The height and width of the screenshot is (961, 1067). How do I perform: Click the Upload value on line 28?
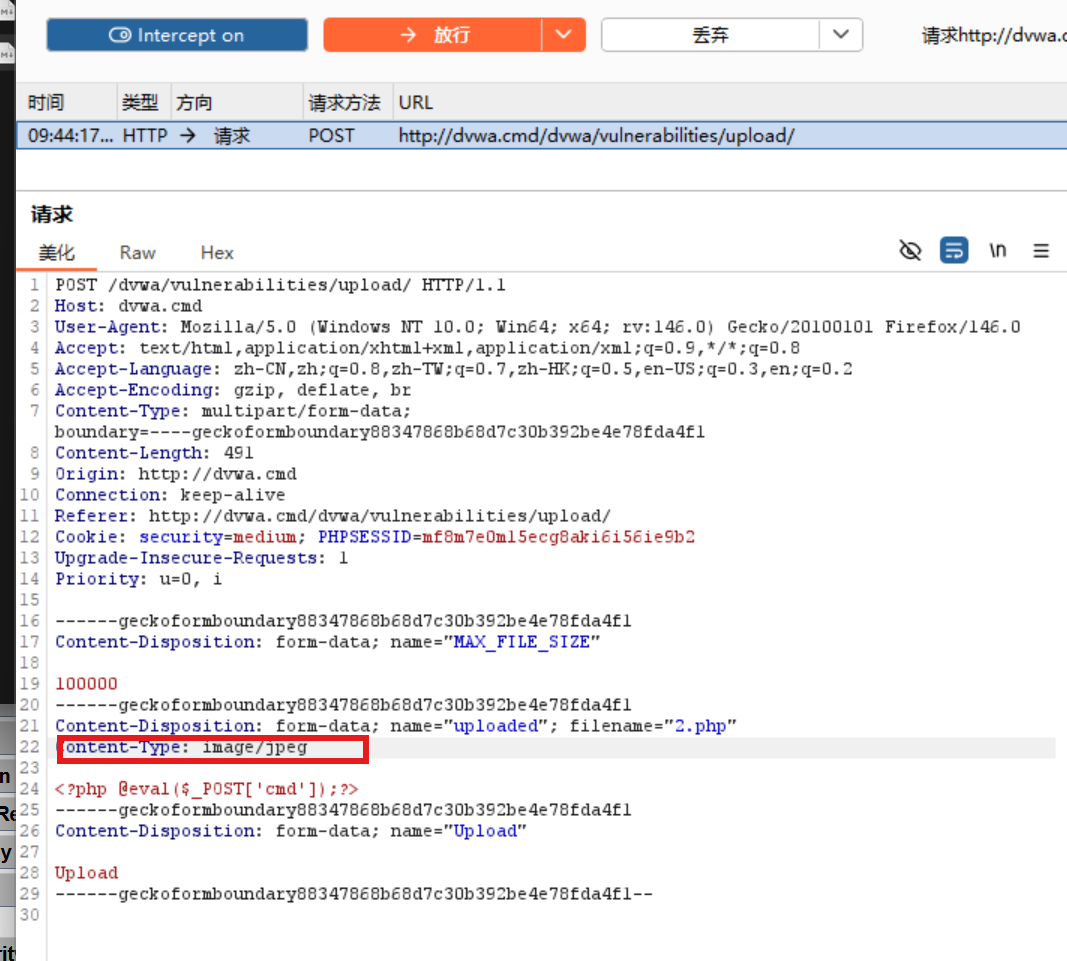[86, 873]
